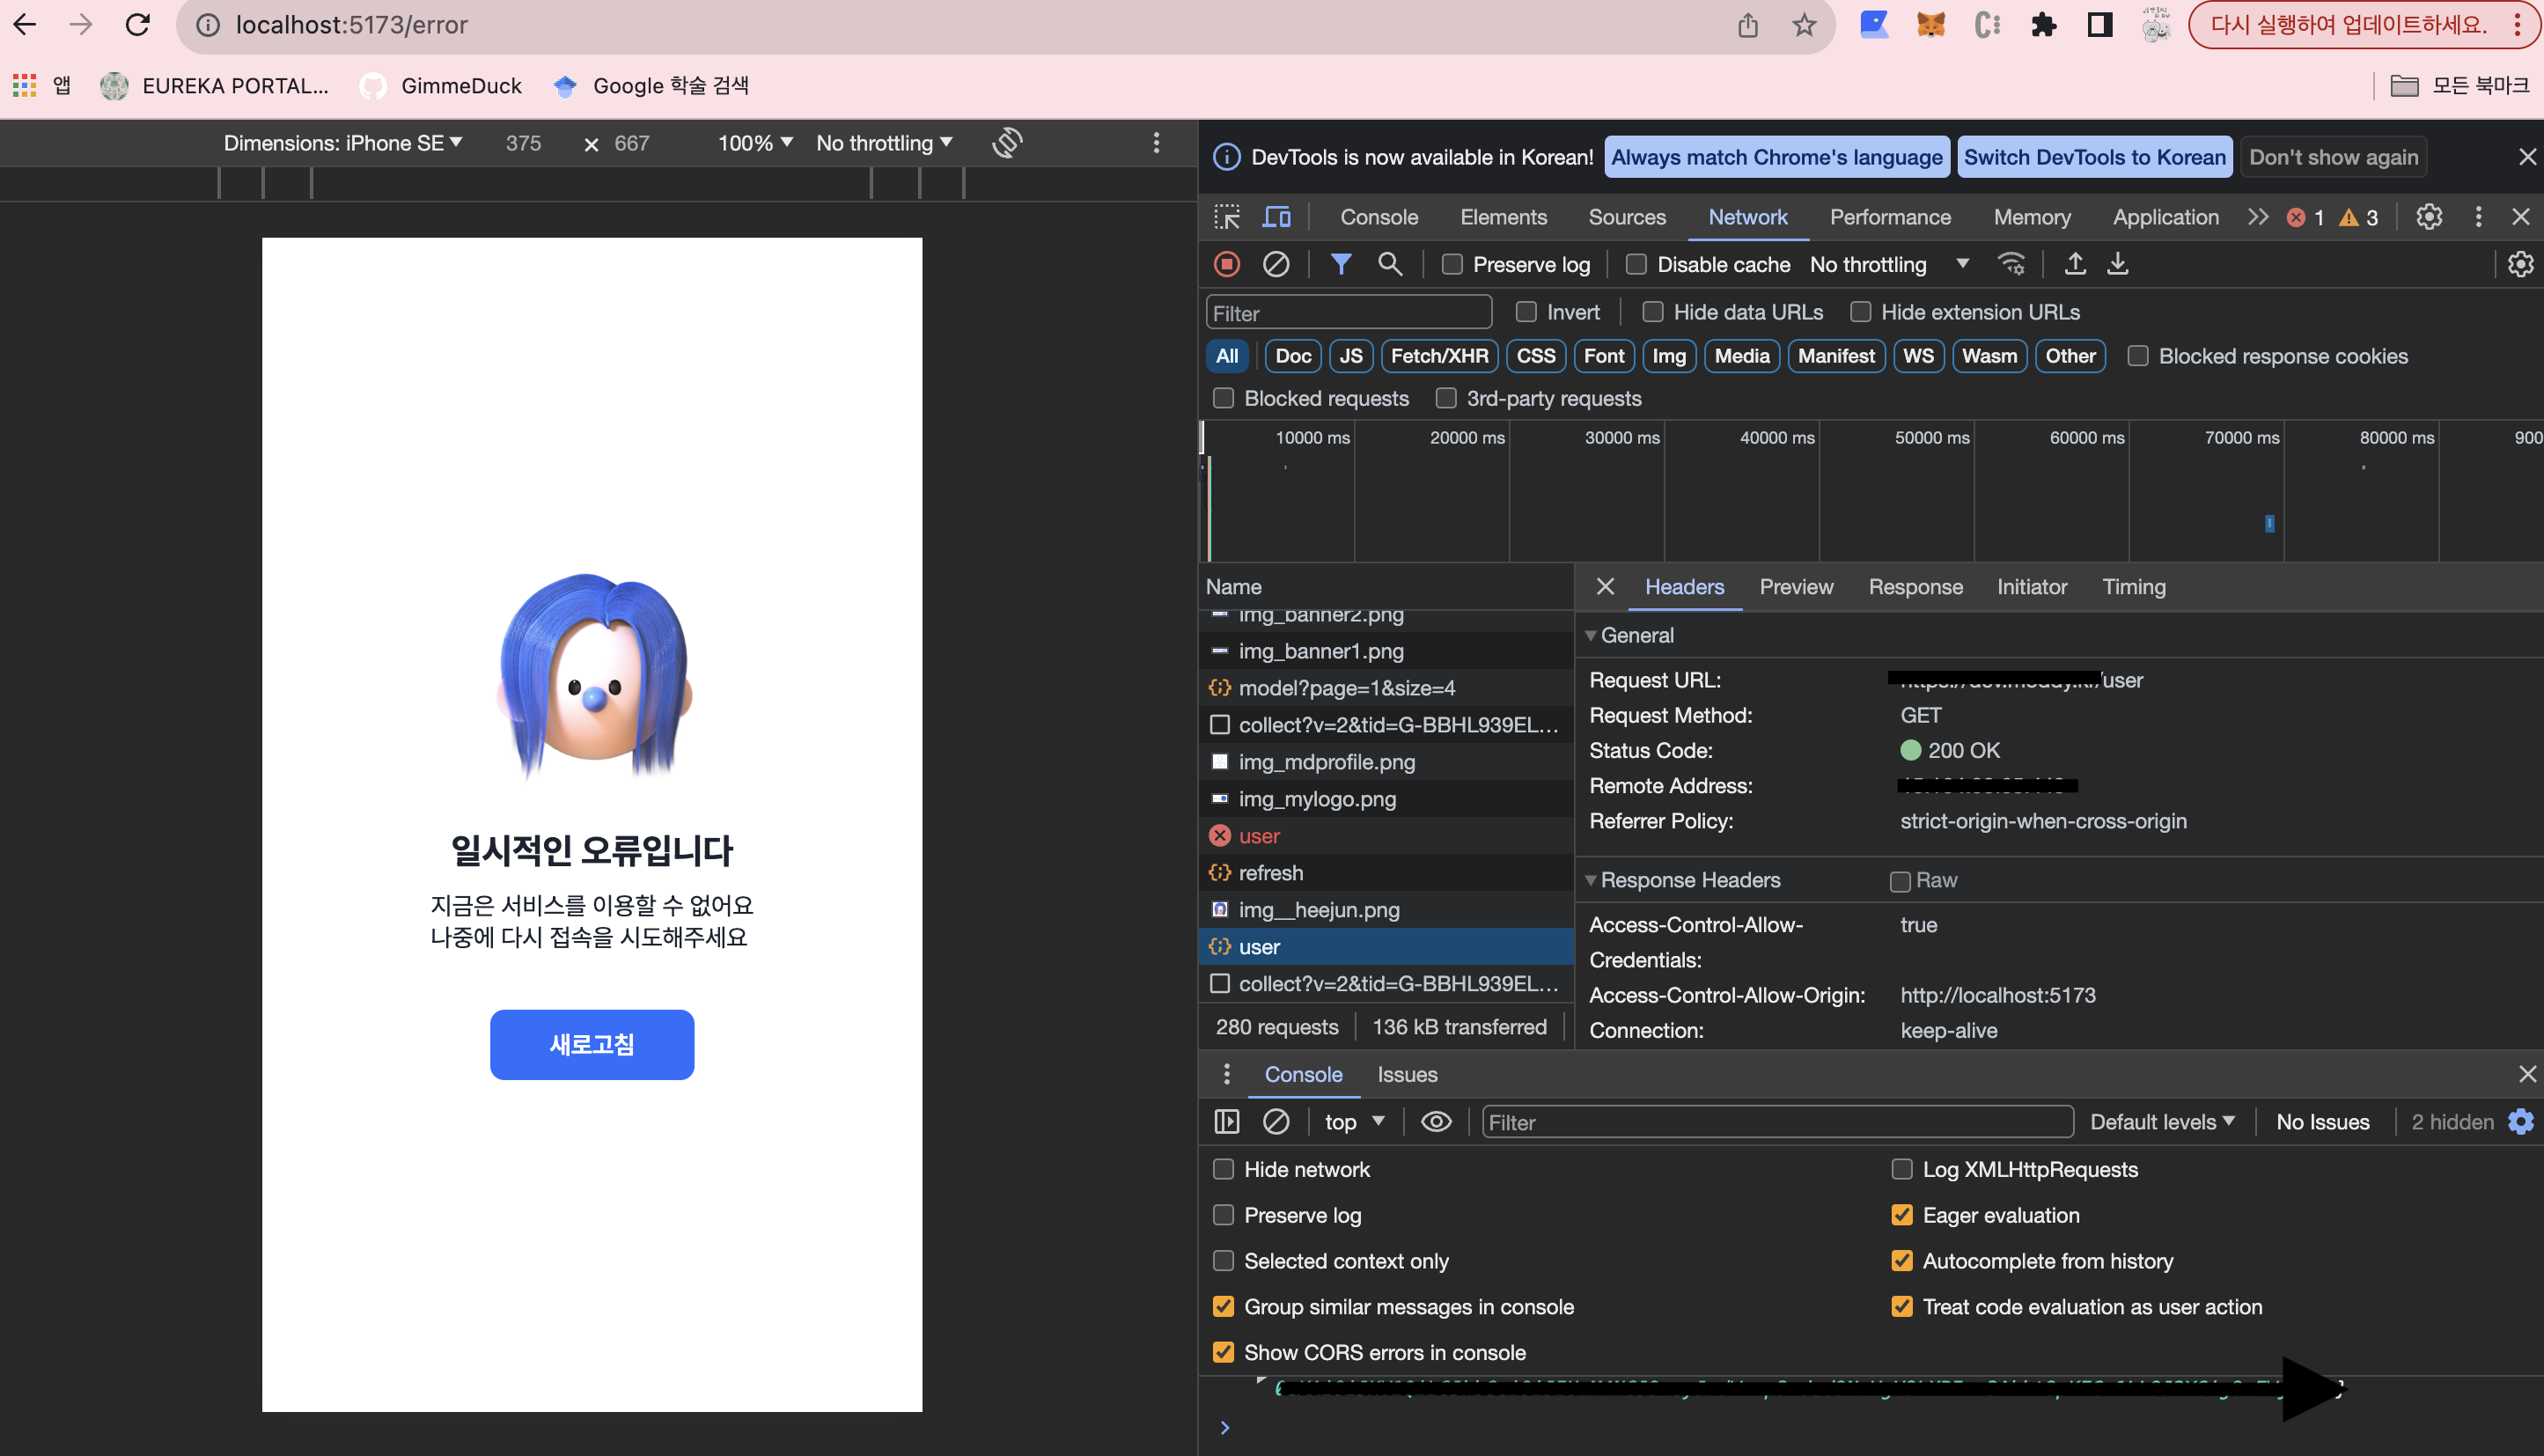Open network search magnifier

[x=1389, y=264]
